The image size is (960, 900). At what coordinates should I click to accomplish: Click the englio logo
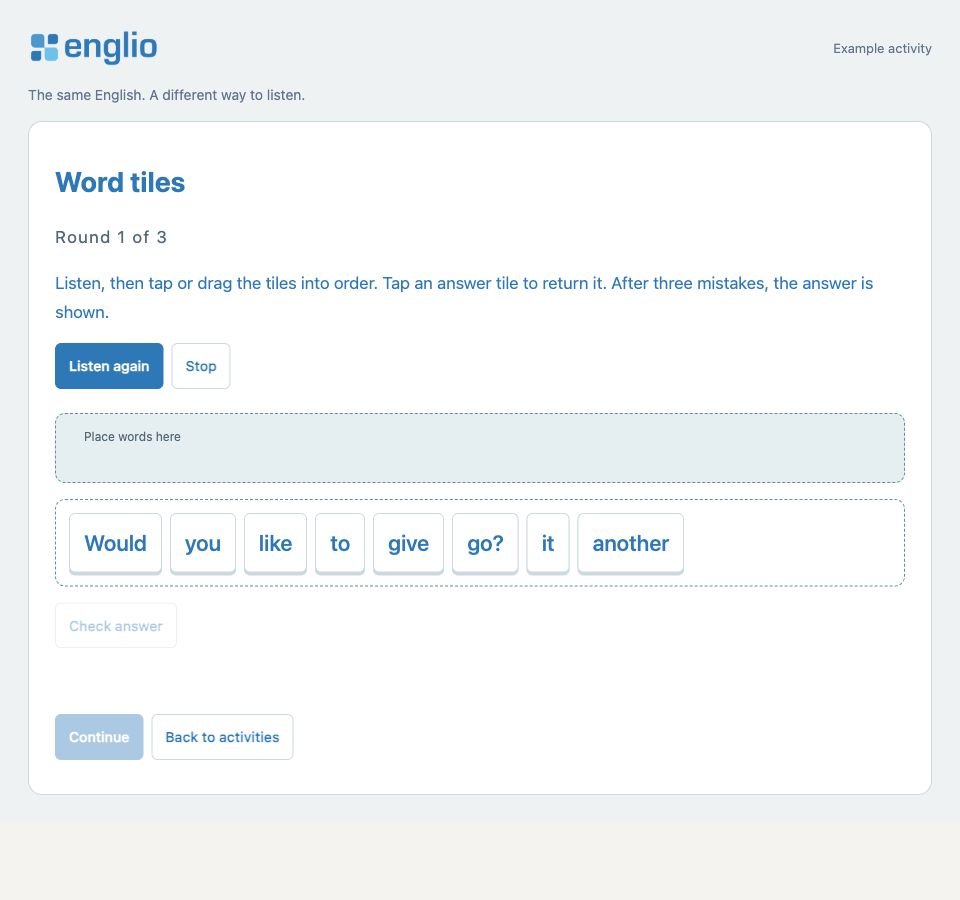point(94,48)
